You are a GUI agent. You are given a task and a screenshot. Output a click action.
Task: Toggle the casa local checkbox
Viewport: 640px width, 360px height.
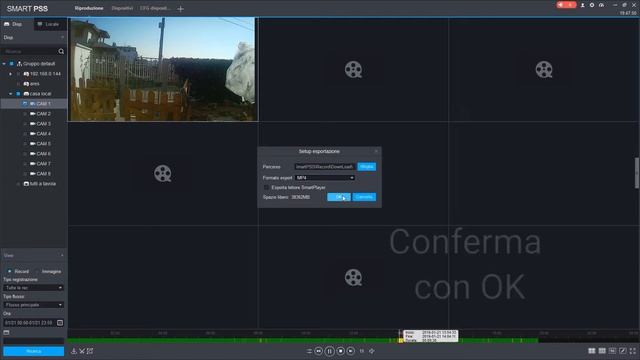point(18,94)
